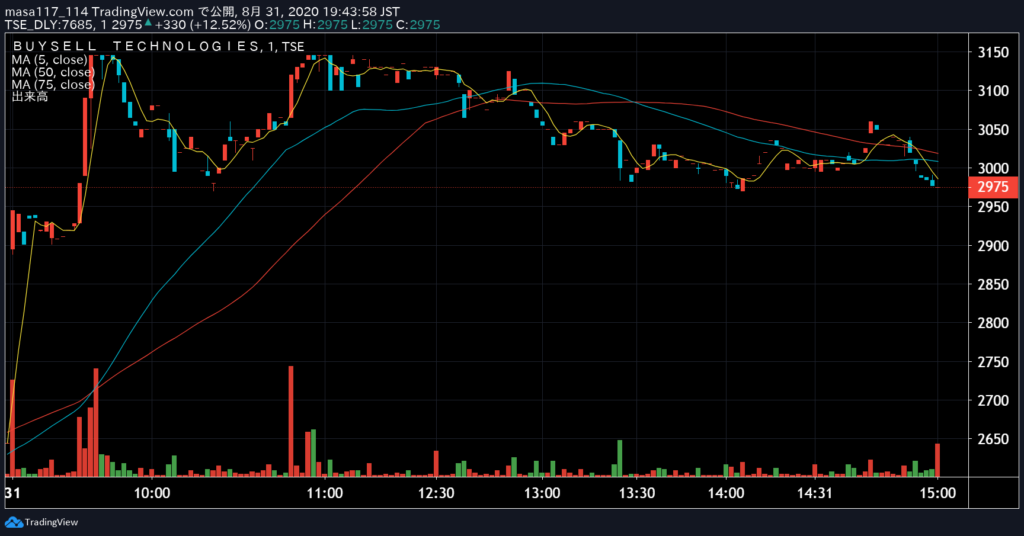1024x536 pixels.
Task: Click the 2950 price axis label
Action: pyautogui.click(x=993, y=207)
